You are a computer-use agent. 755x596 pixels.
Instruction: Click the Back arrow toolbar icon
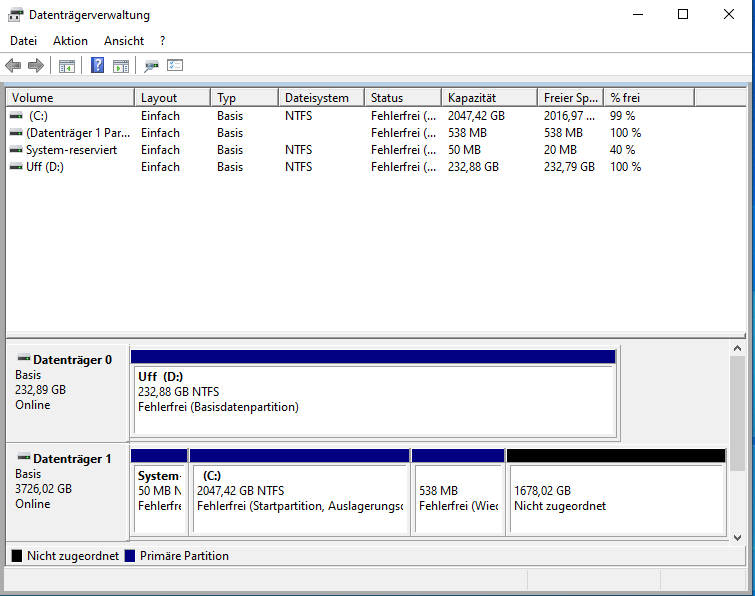[13, 65]
